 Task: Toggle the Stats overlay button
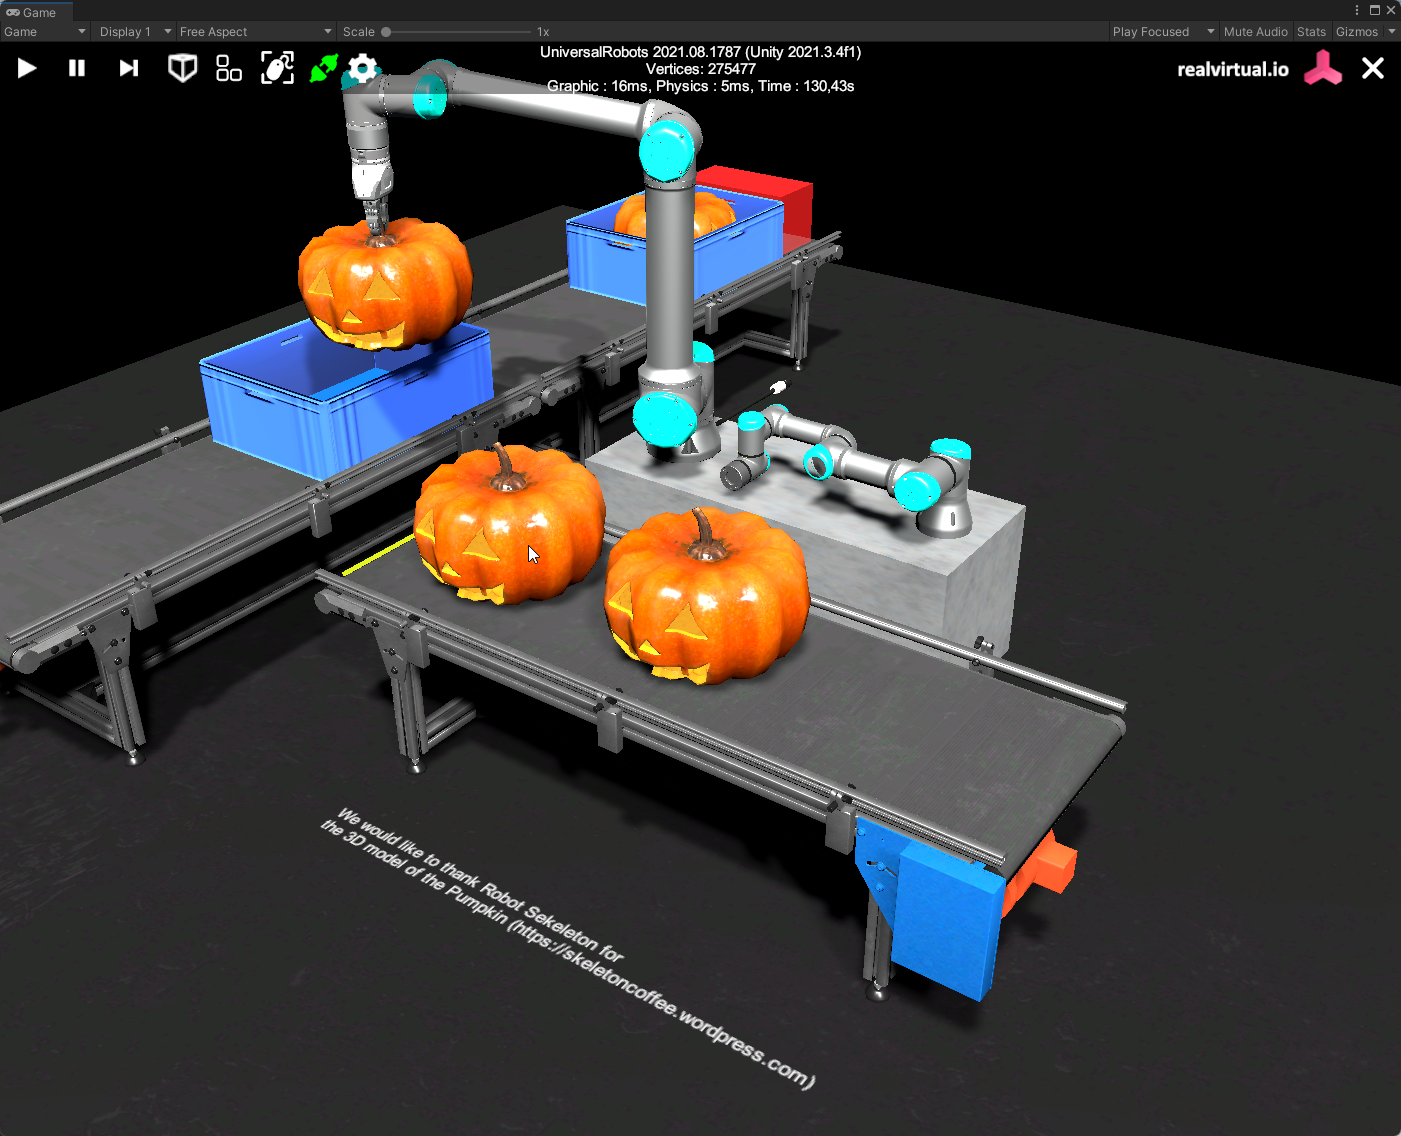(x=1311, y=32)
